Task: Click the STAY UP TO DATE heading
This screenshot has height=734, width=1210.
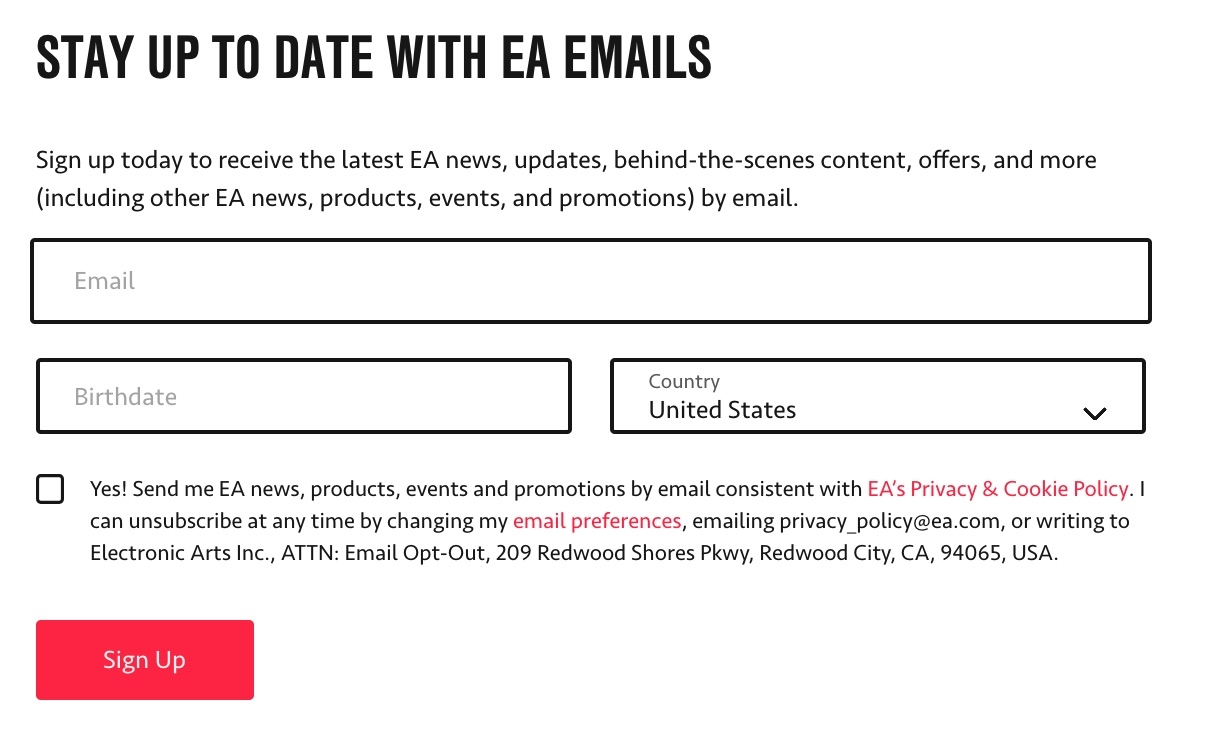Action: (373, 57)
